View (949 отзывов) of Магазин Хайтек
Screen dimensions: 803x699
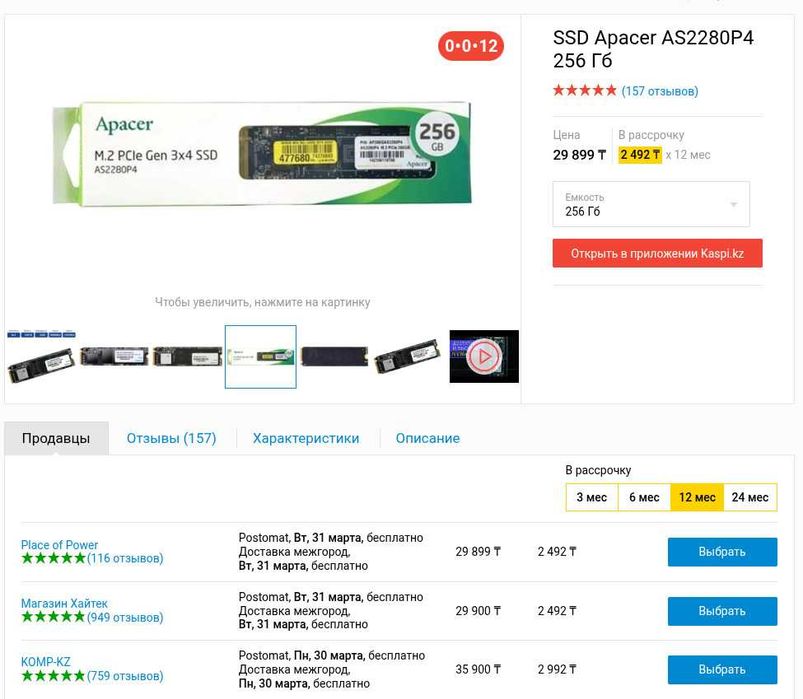pyautogui.click(x=125, y=617)
